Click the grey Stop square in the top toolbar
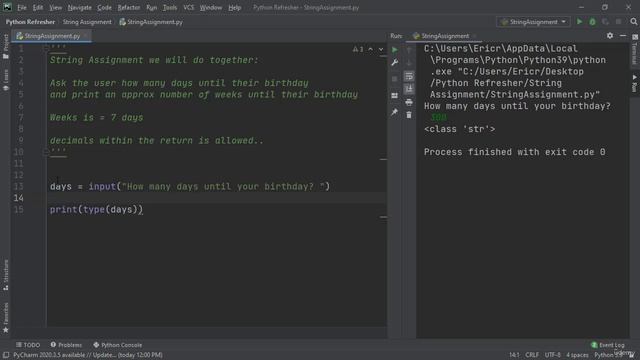This screenshot has height=360, width=640. point(618,22)
